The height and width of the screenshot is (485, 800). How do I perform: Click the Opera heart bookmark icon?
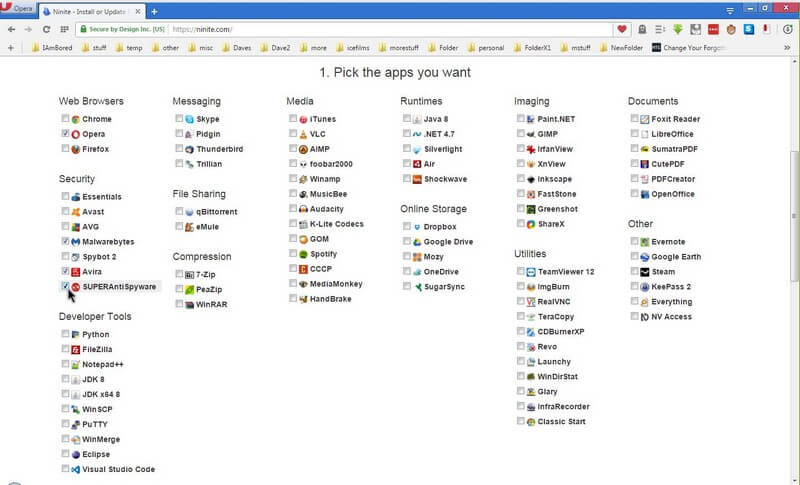point(622,30)
